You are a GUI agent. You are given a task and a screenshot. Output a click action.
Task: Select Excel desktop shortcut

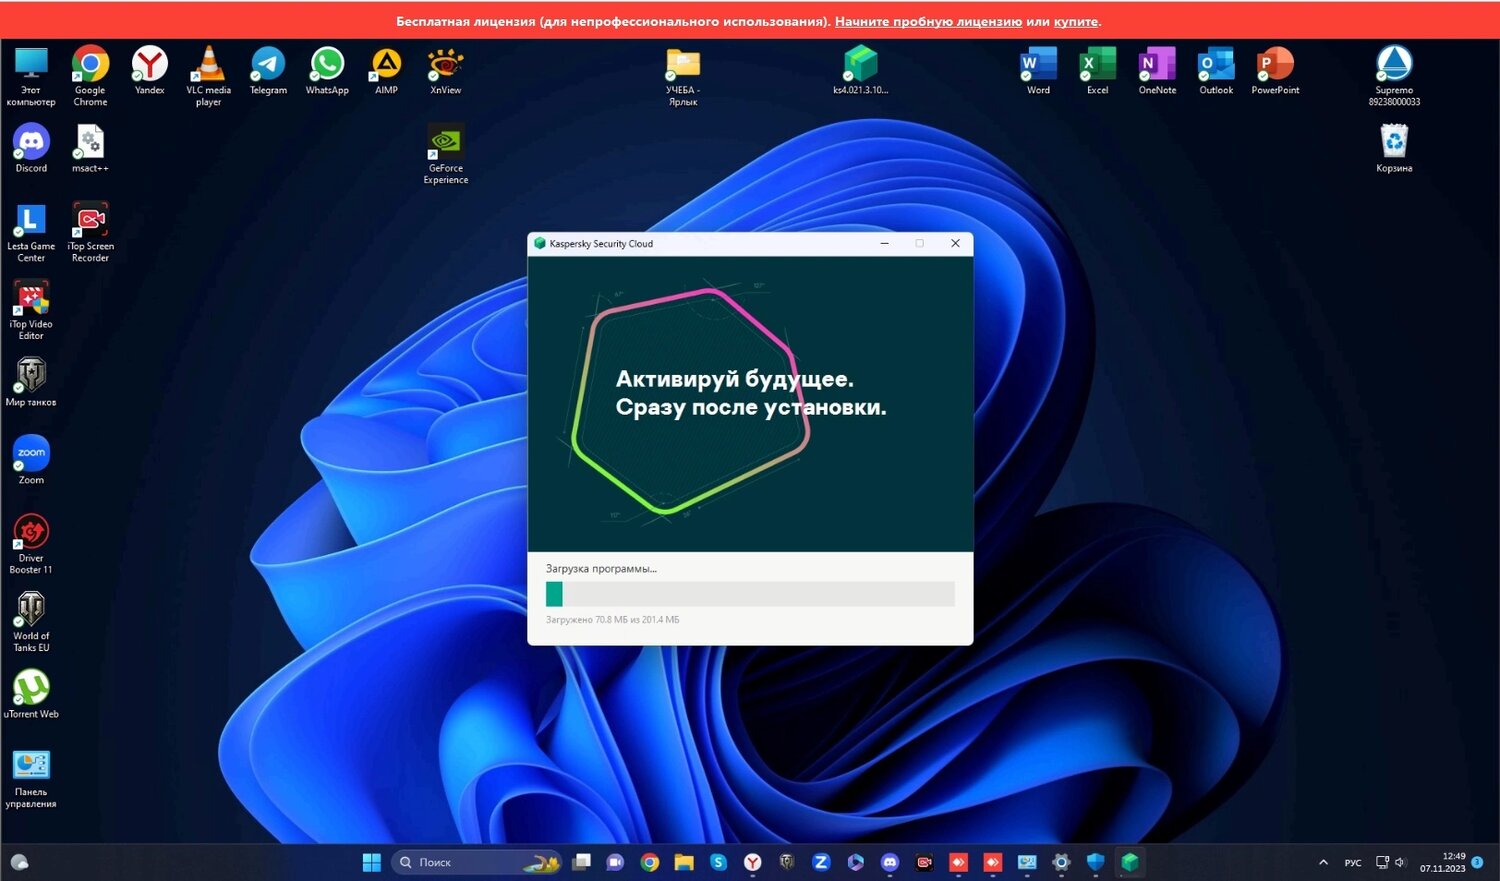click(x=1097, y=71)
